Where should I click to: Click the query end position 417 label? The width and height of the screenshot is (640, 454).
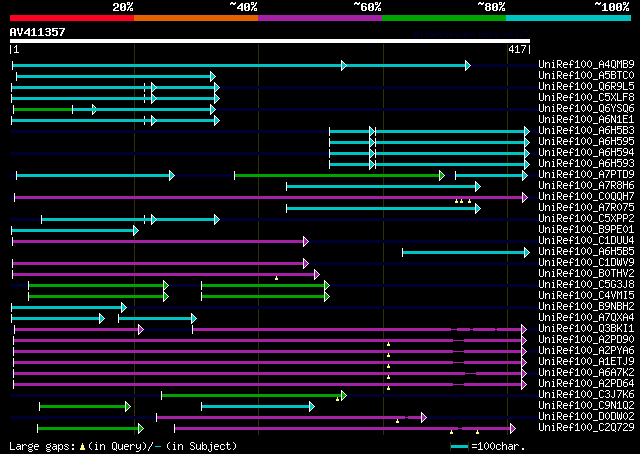coord(517,49)
